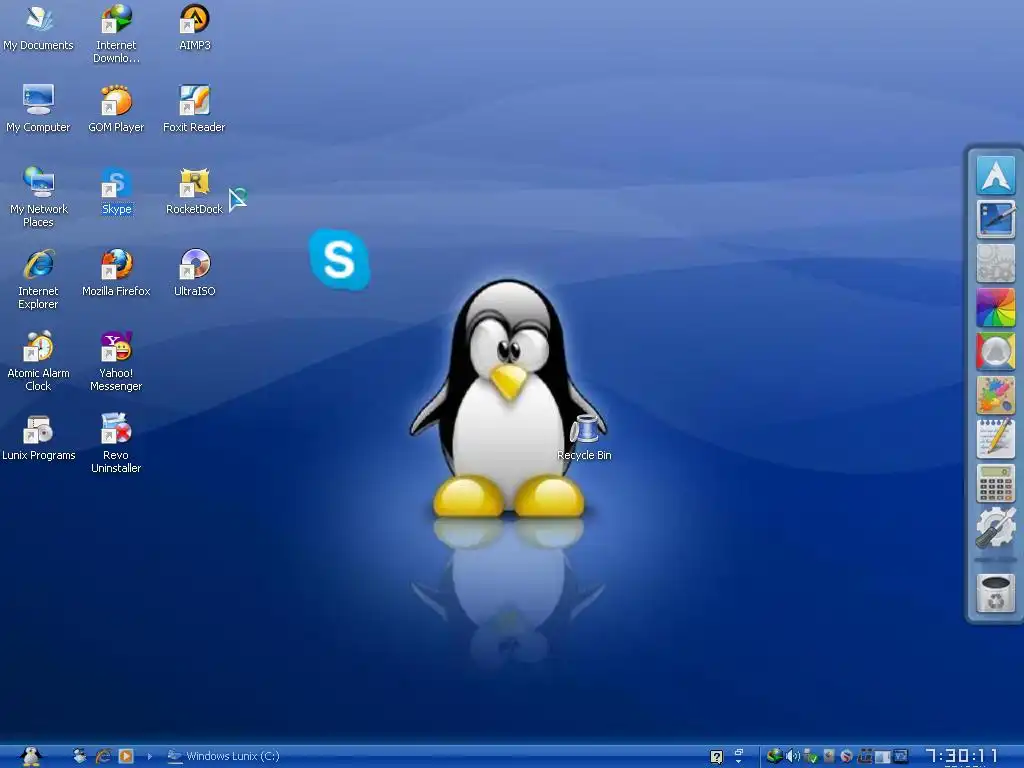Viewport: 1024px width, 768px height.
Task: Select the Internet Explorer desktop icon
Action: [39, 280]
